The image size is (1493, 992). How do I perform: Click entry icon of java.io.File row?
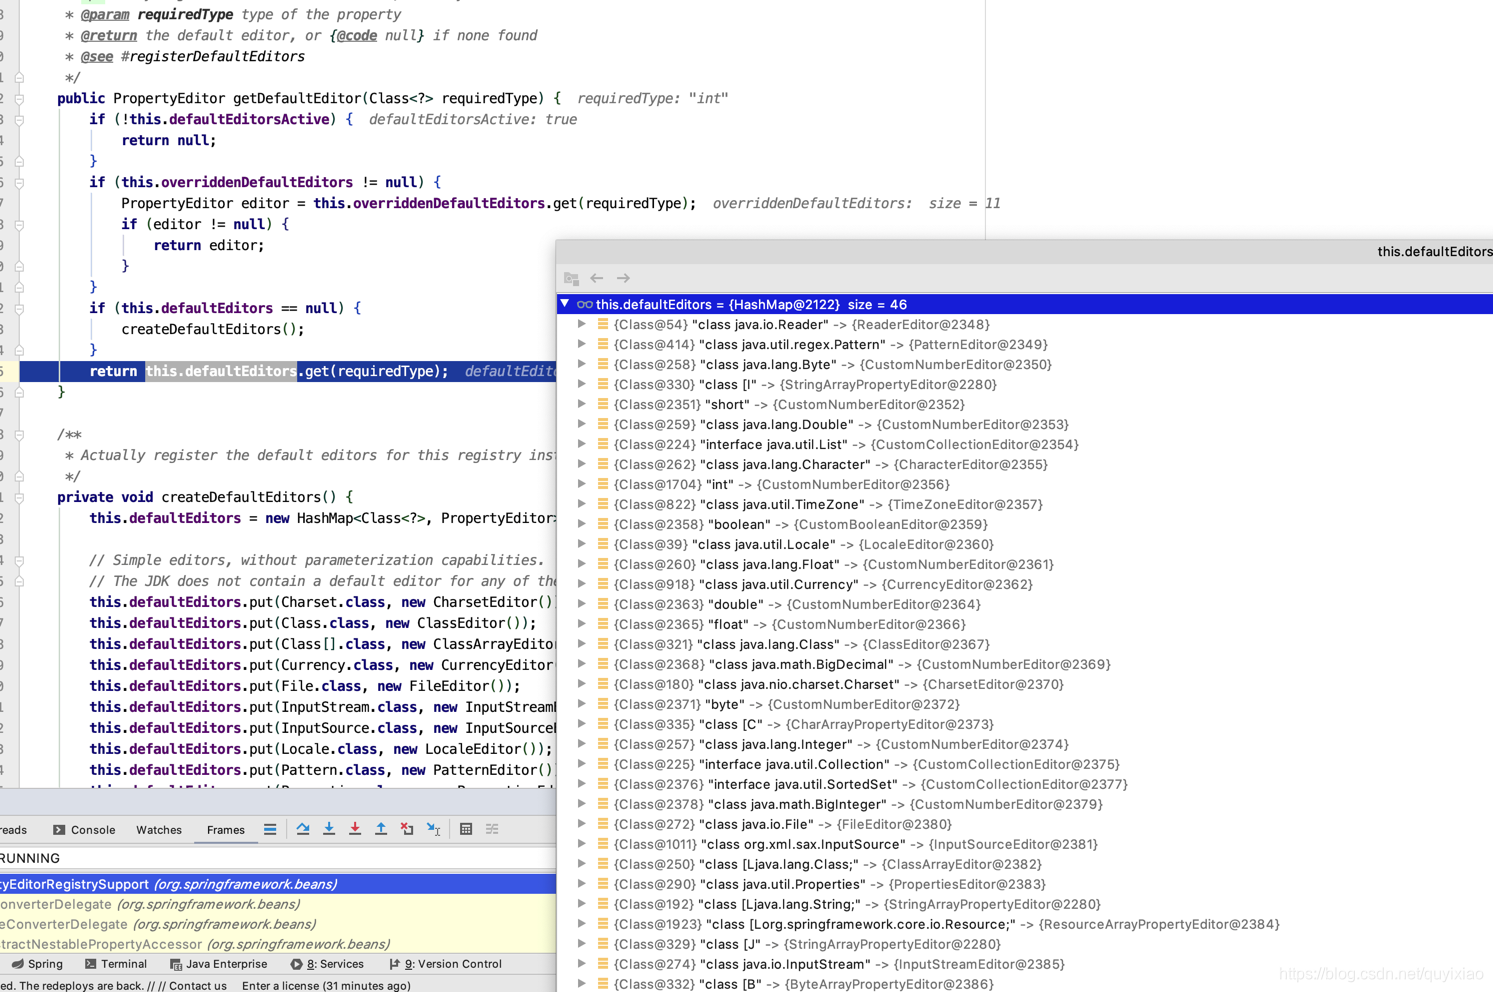pyautogui.click(x=603, y=824)
